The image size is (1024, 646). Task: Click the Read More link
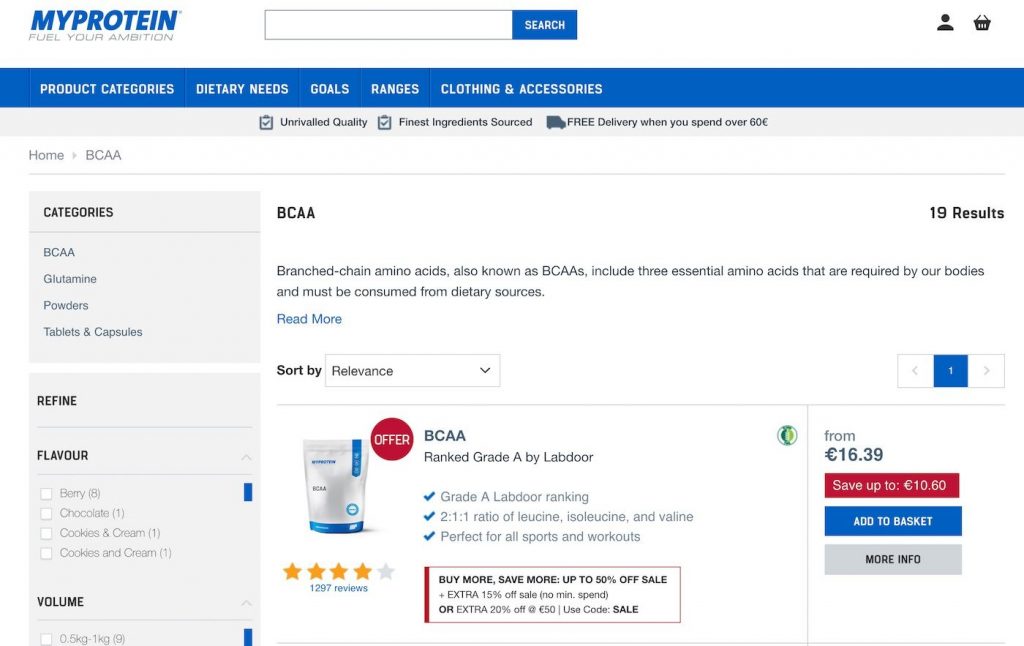pos(309,319)
